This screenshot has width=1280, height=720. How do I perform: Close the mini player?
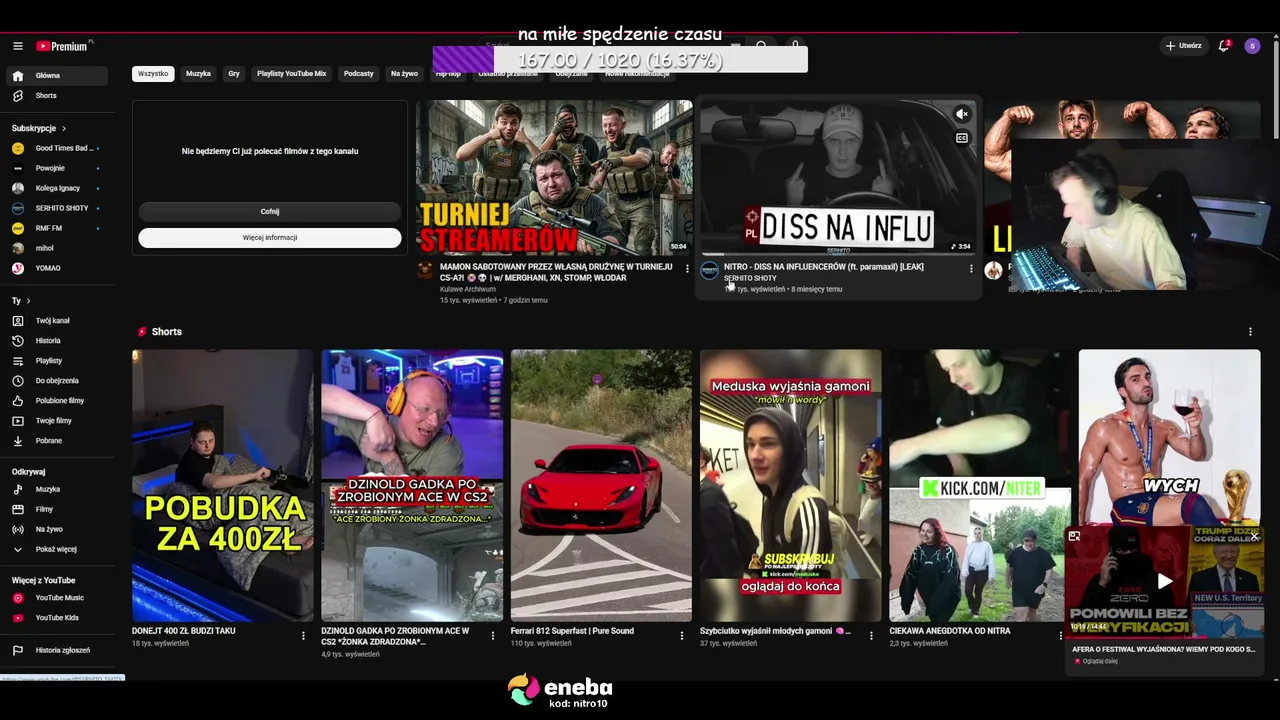coord(1255,537)
